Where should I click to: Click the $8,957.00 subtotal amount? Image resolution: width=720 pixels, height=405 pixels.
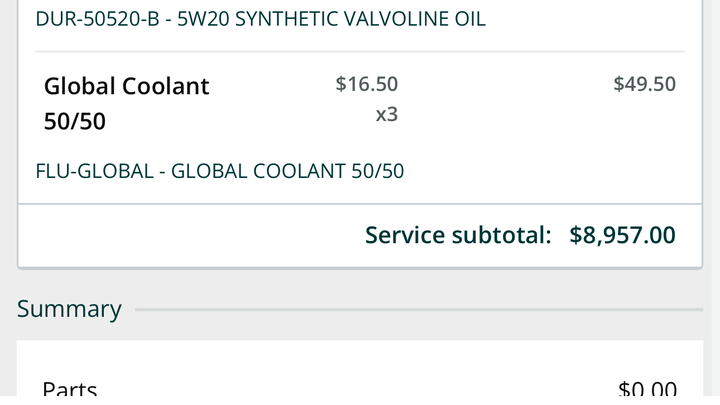622,235
